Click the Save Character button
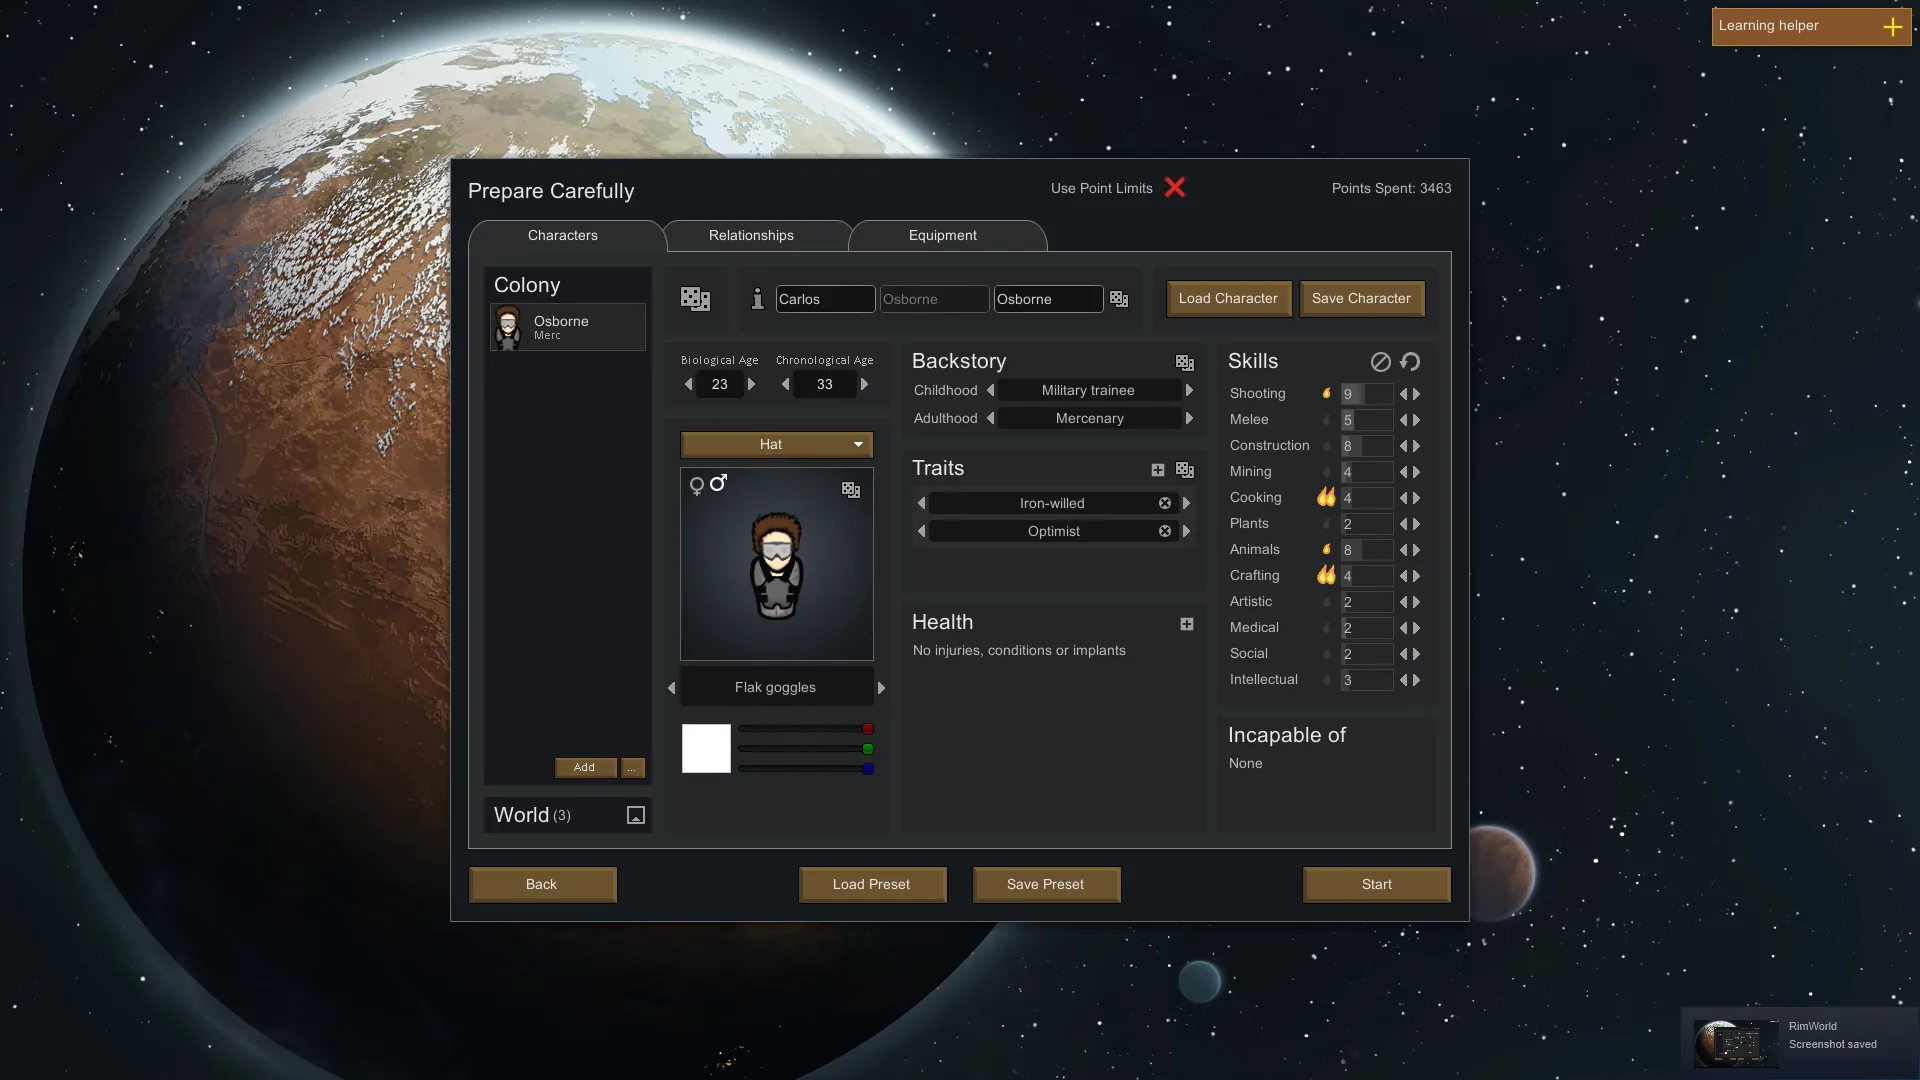Image resolution: width=1920 pixels, height=1080 pixels. (x=1361, y=299)
